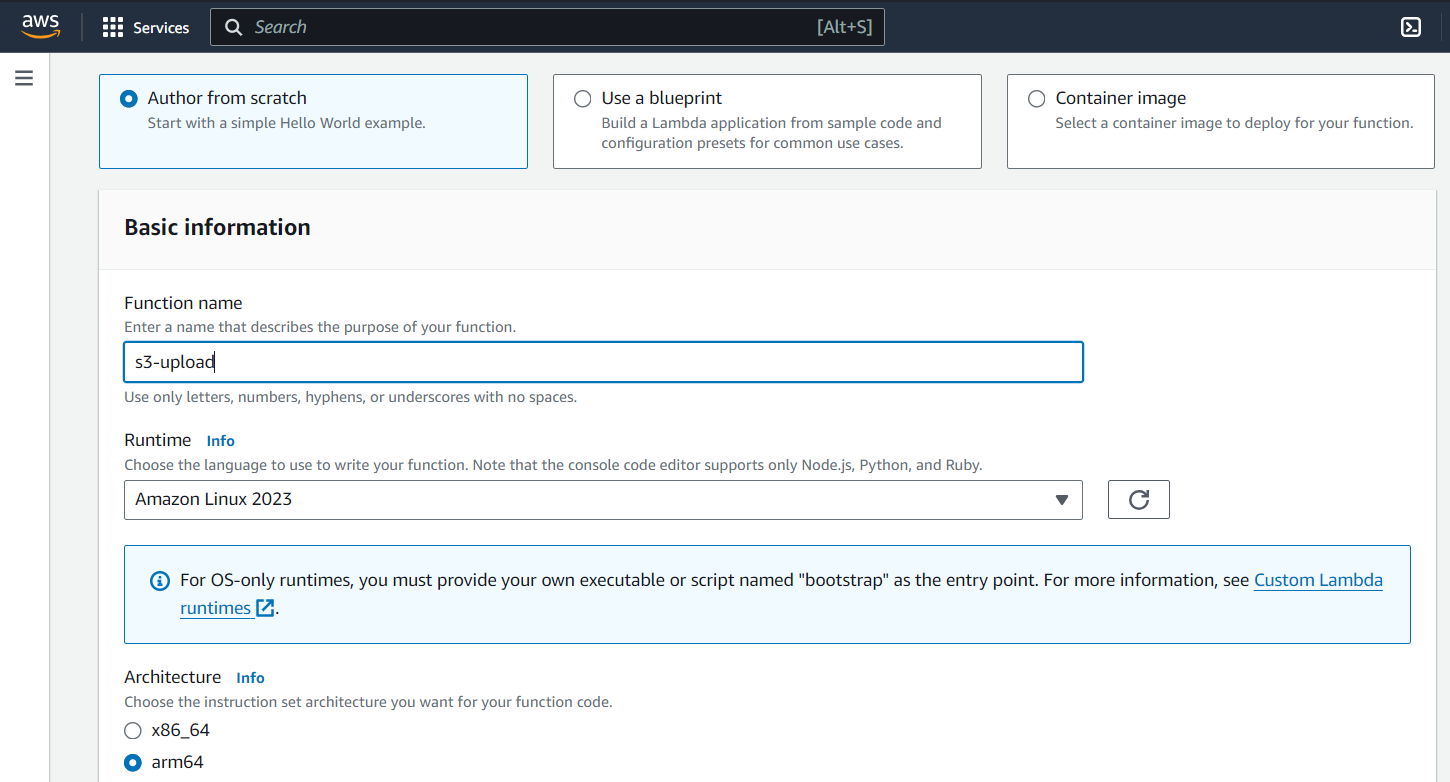
Task: Open the Services grid menu
Action: click(x=113, y=28)
